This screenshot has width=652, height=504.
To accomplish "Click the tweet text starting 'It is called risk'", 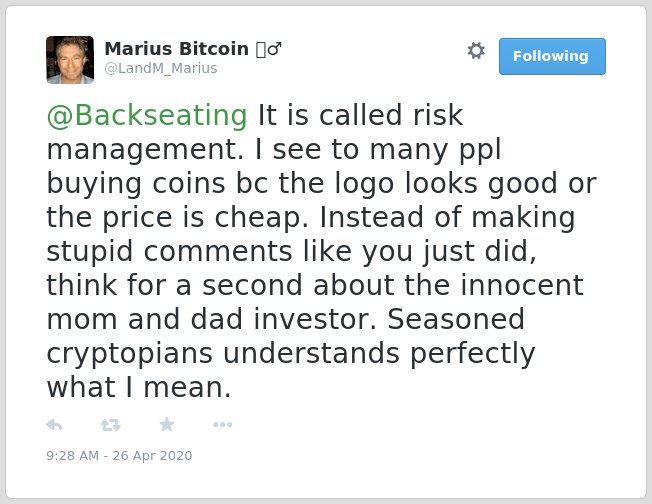I will tap(321, 251).
